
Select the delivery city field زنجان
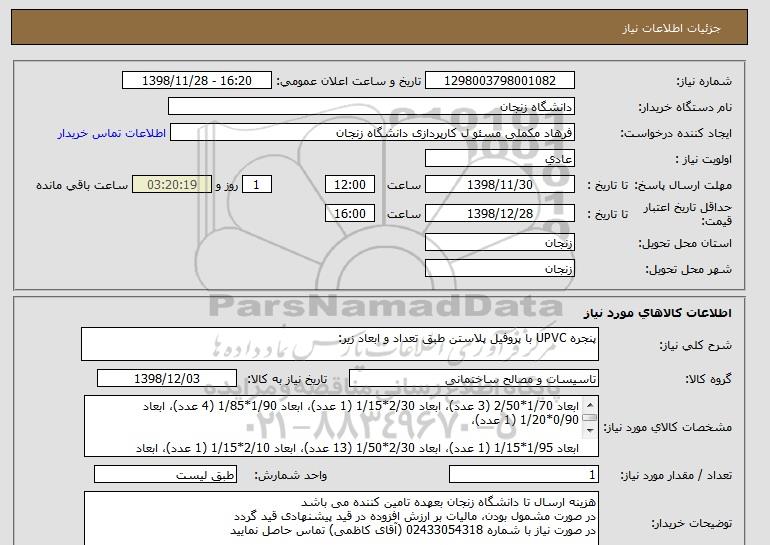point(499,269)
